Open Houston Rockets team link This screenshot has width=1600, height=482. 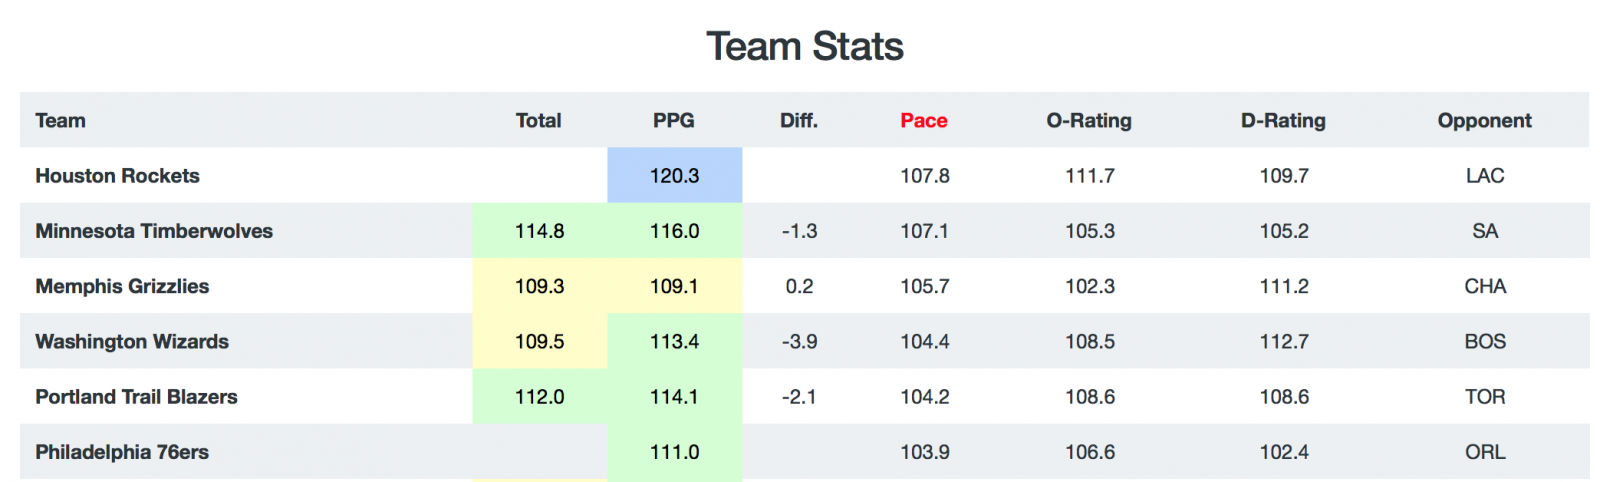tap(117, 176)
